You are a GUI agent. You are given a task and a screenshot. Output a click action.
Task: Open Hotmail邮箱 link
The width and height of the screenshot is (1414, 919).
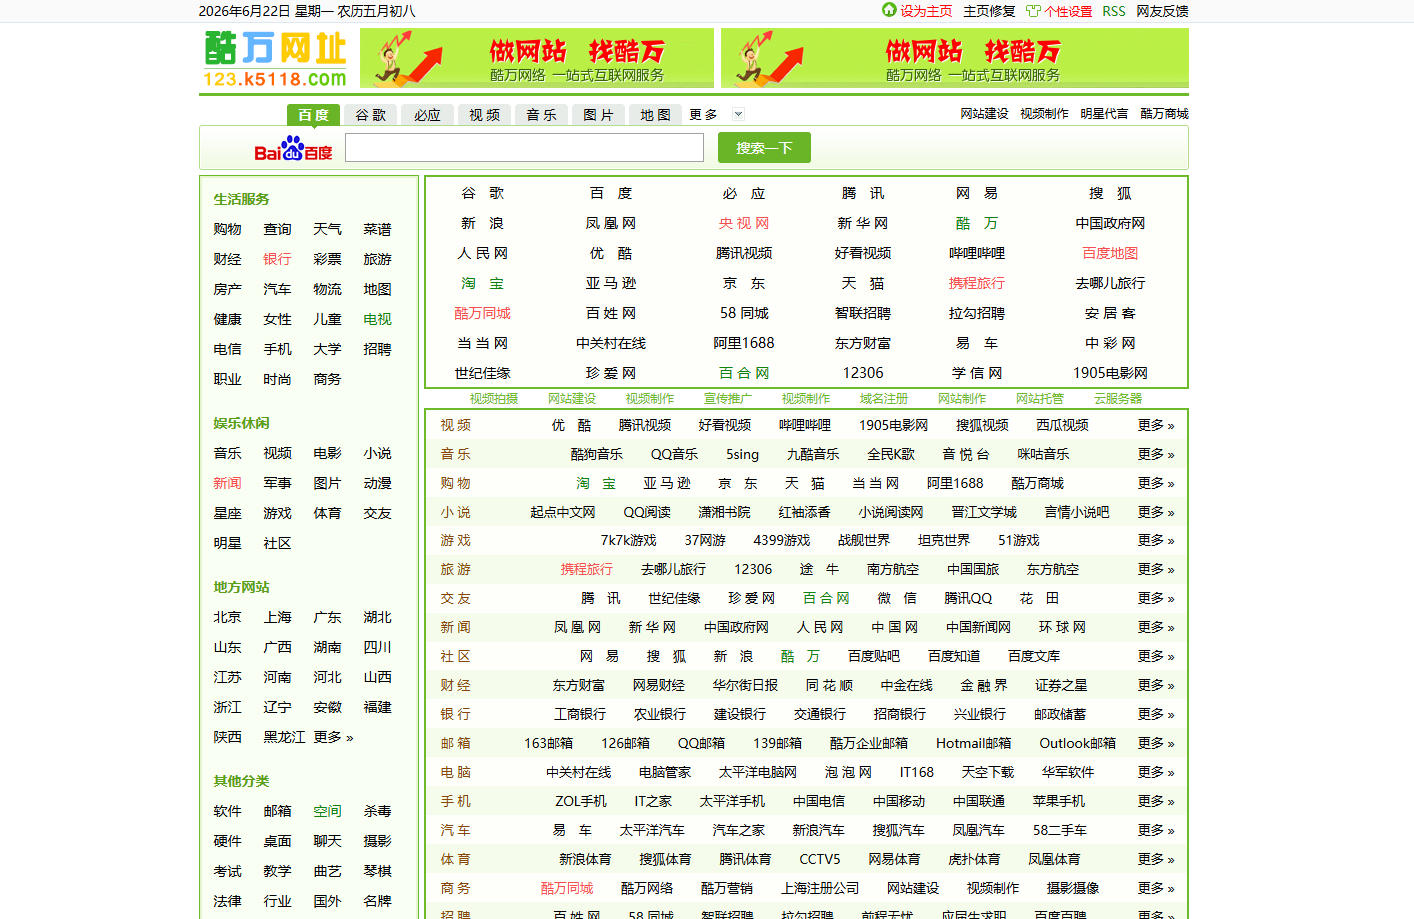(974, 743)
